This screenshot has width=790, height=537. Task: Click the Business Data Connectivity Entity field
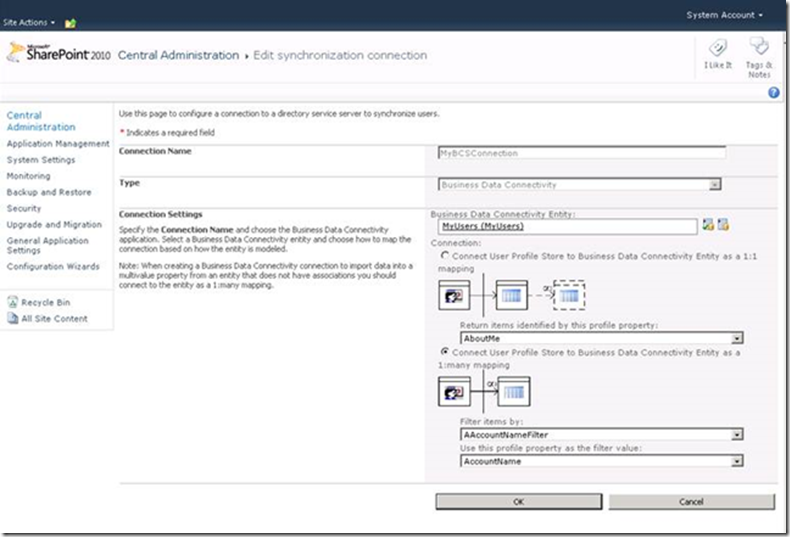click(568, 227)
